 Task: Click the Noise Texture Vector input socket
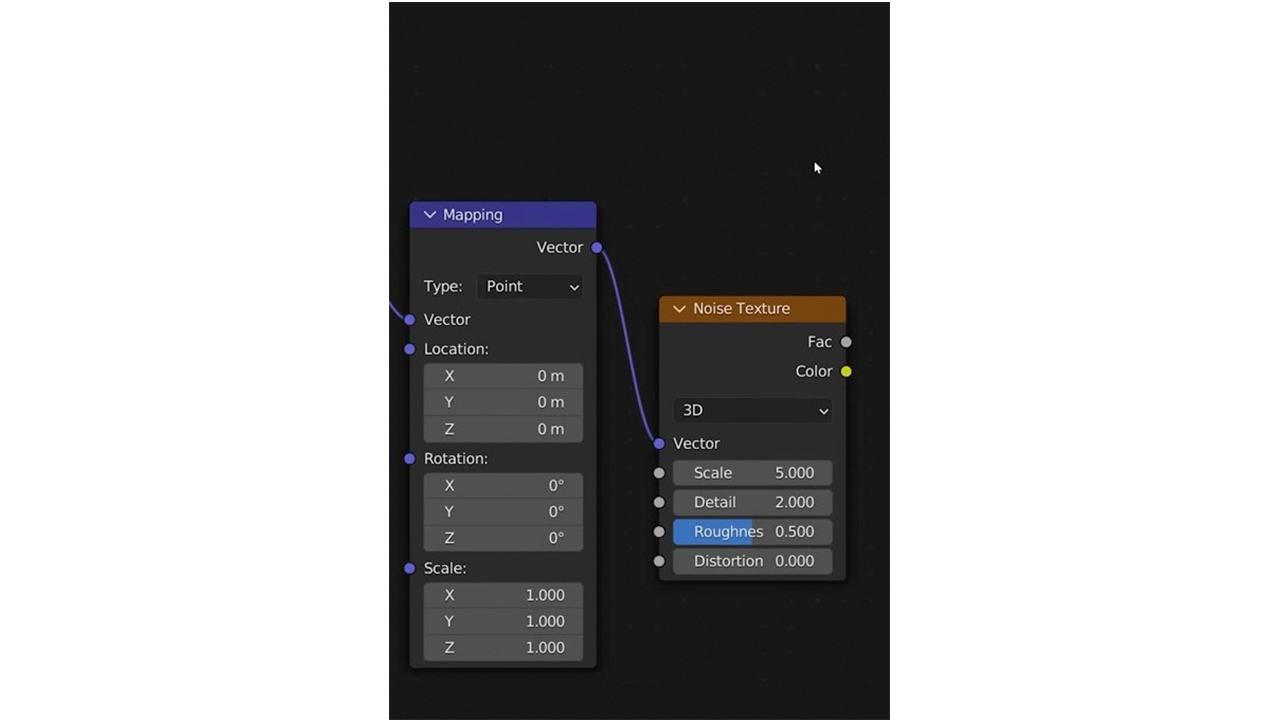(659, 444)
